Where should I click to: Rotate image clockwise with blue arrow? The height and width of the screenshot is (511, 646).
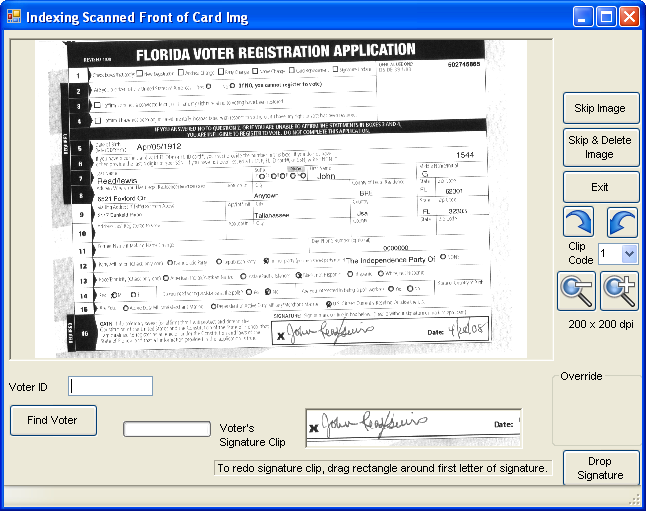coord(578,222)
